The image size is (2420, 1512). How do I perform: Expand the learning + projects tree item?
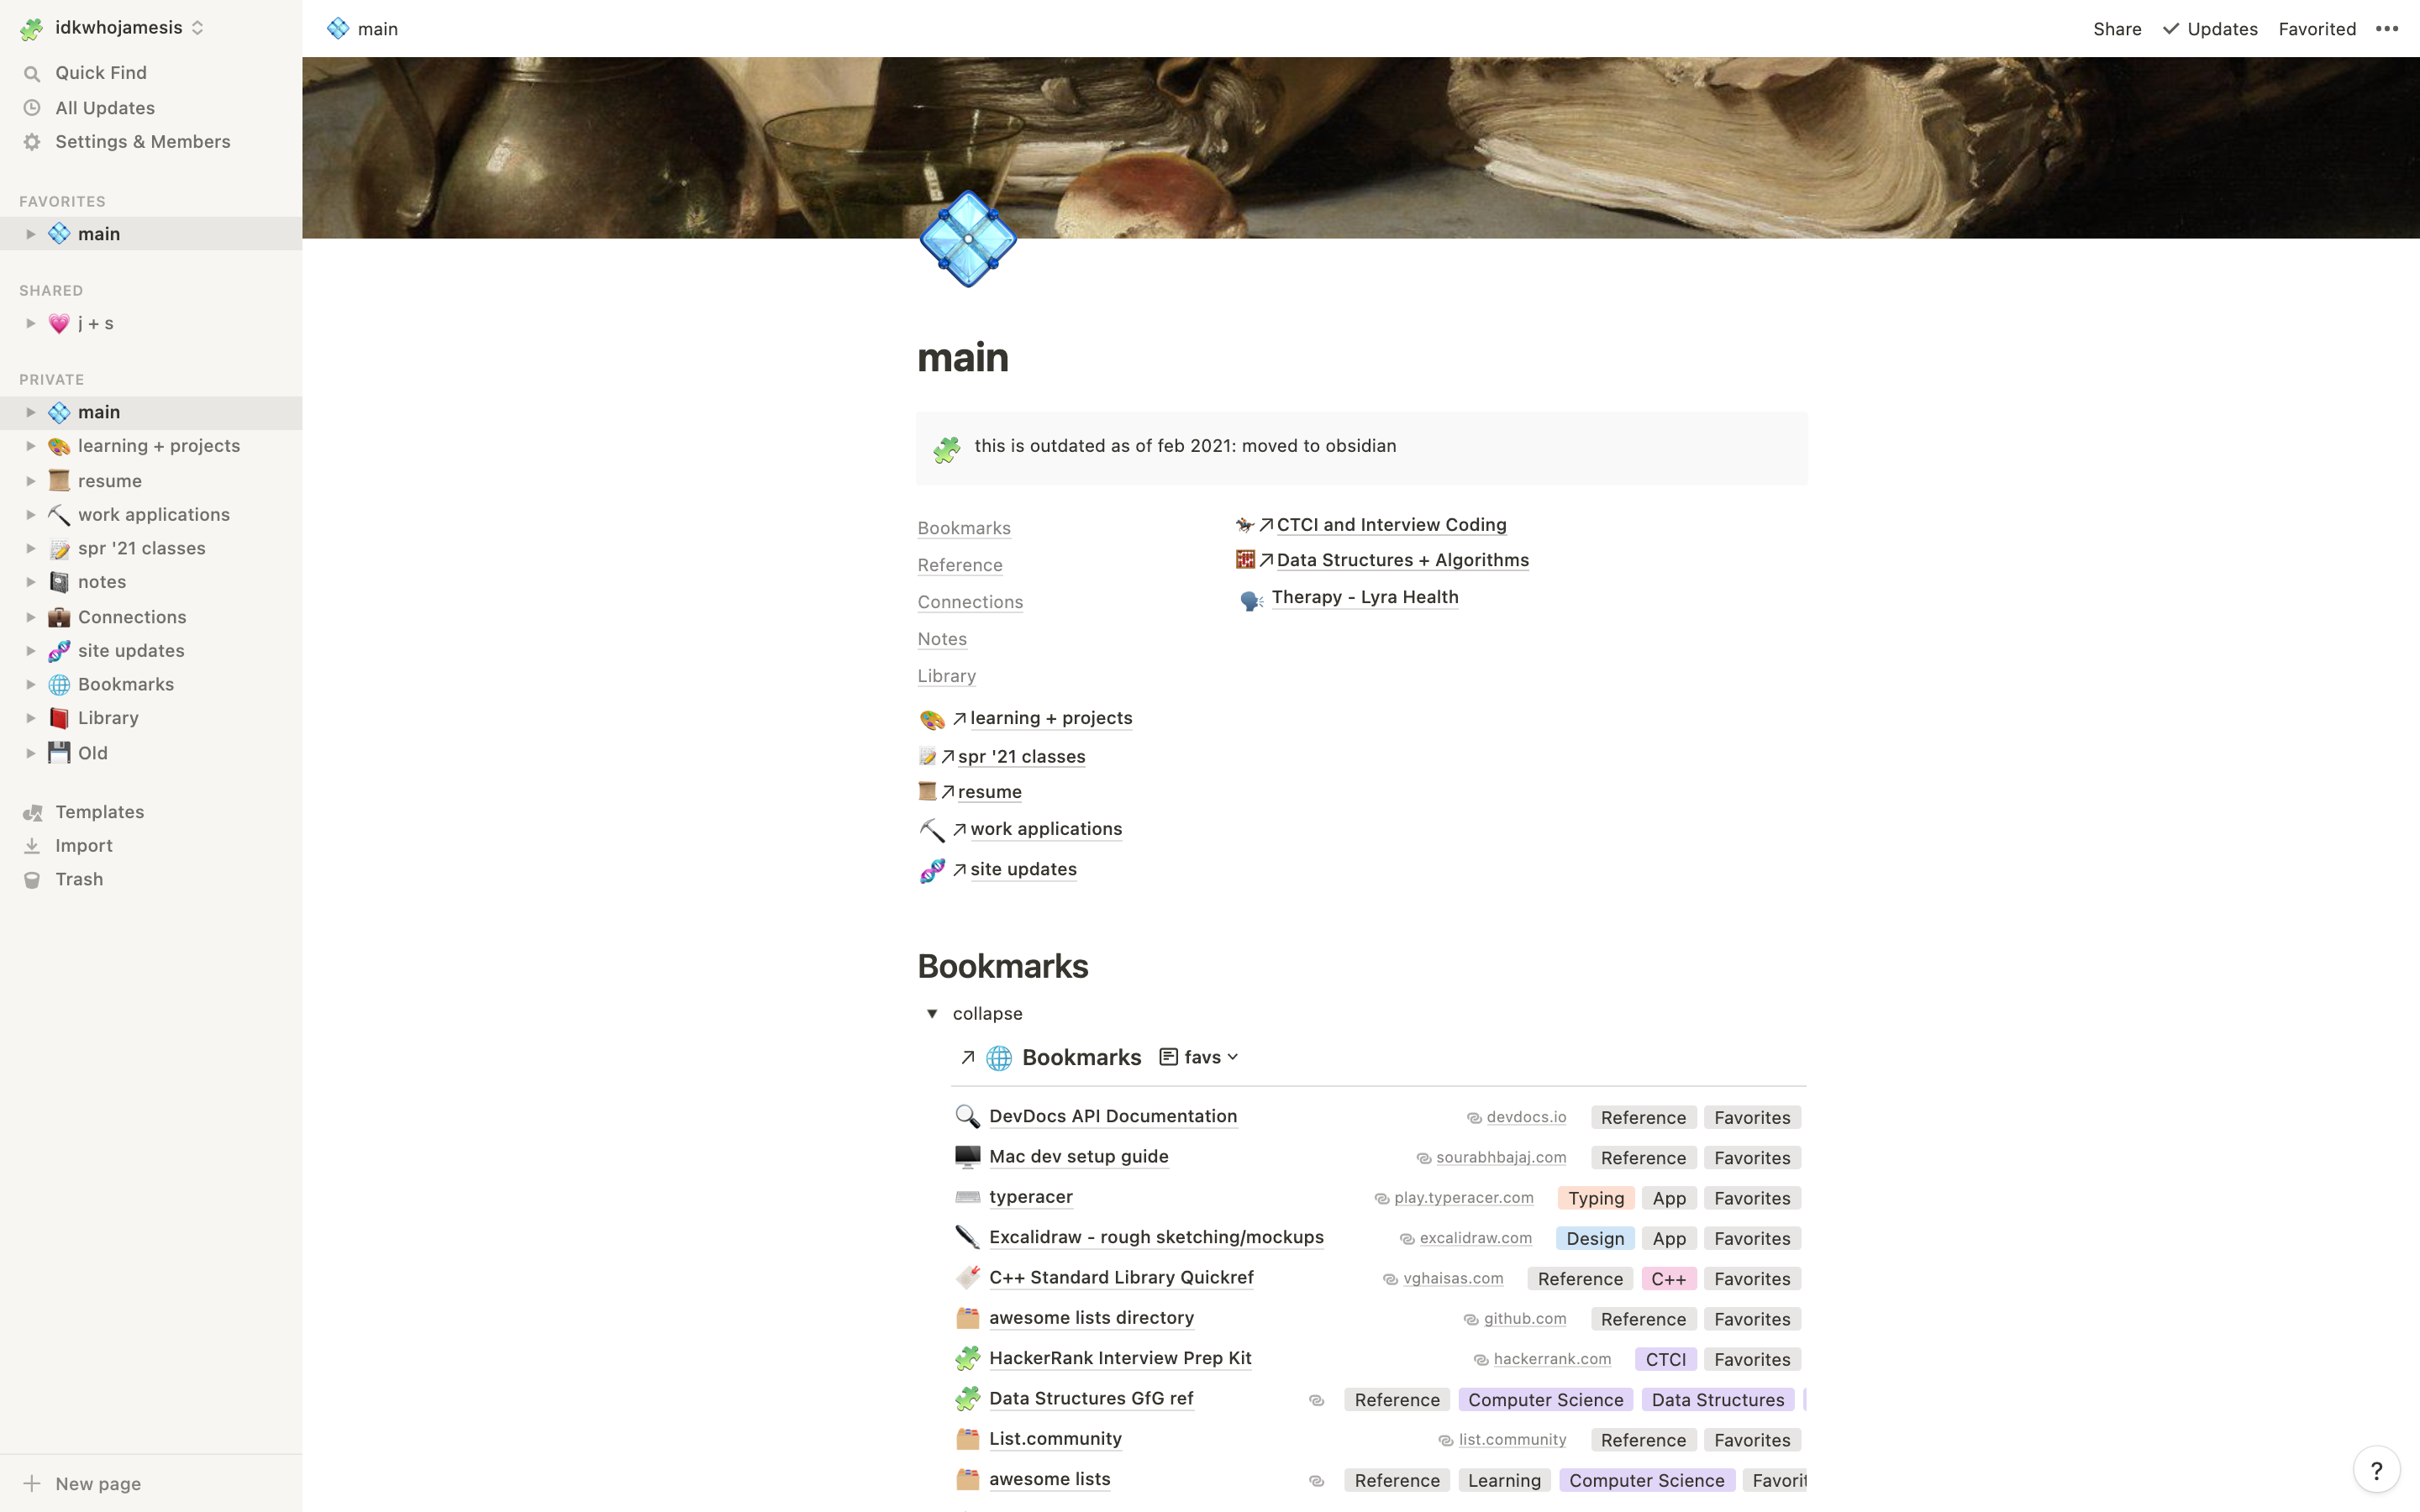point(29,446)
